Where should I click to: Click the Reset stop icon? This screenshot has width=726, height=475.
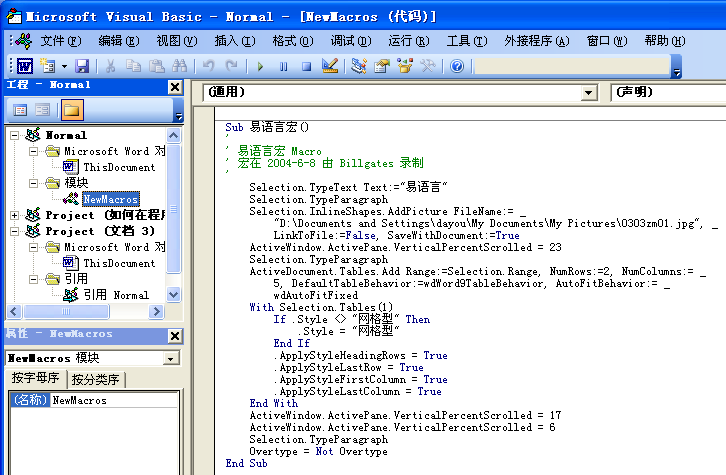[x=307, y=67]
